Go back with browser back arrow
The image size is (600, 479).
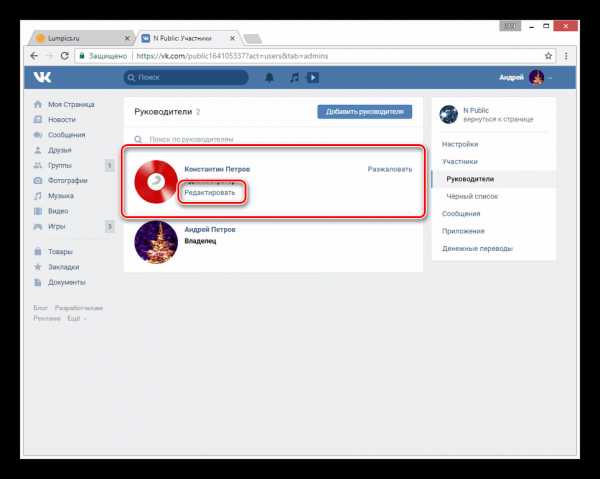pos(34,56)
